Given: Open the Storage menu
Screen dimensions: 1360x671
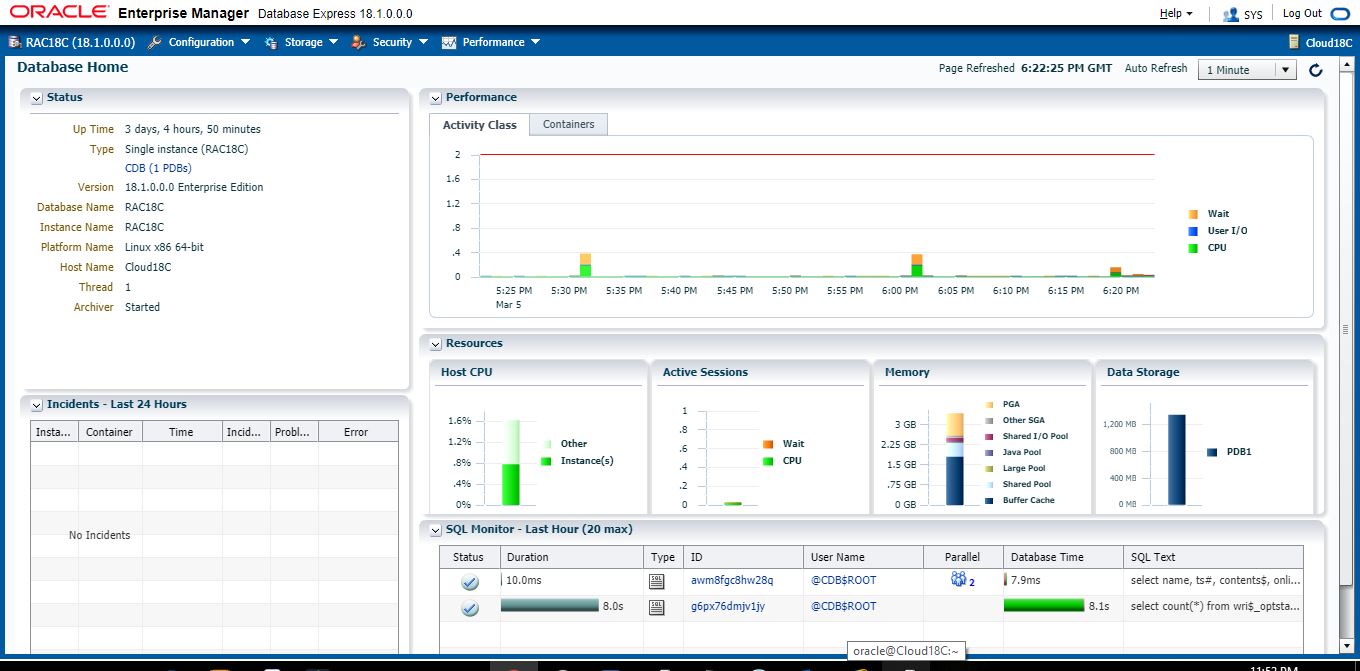Looking at the screenshot, I should (311, 42).
